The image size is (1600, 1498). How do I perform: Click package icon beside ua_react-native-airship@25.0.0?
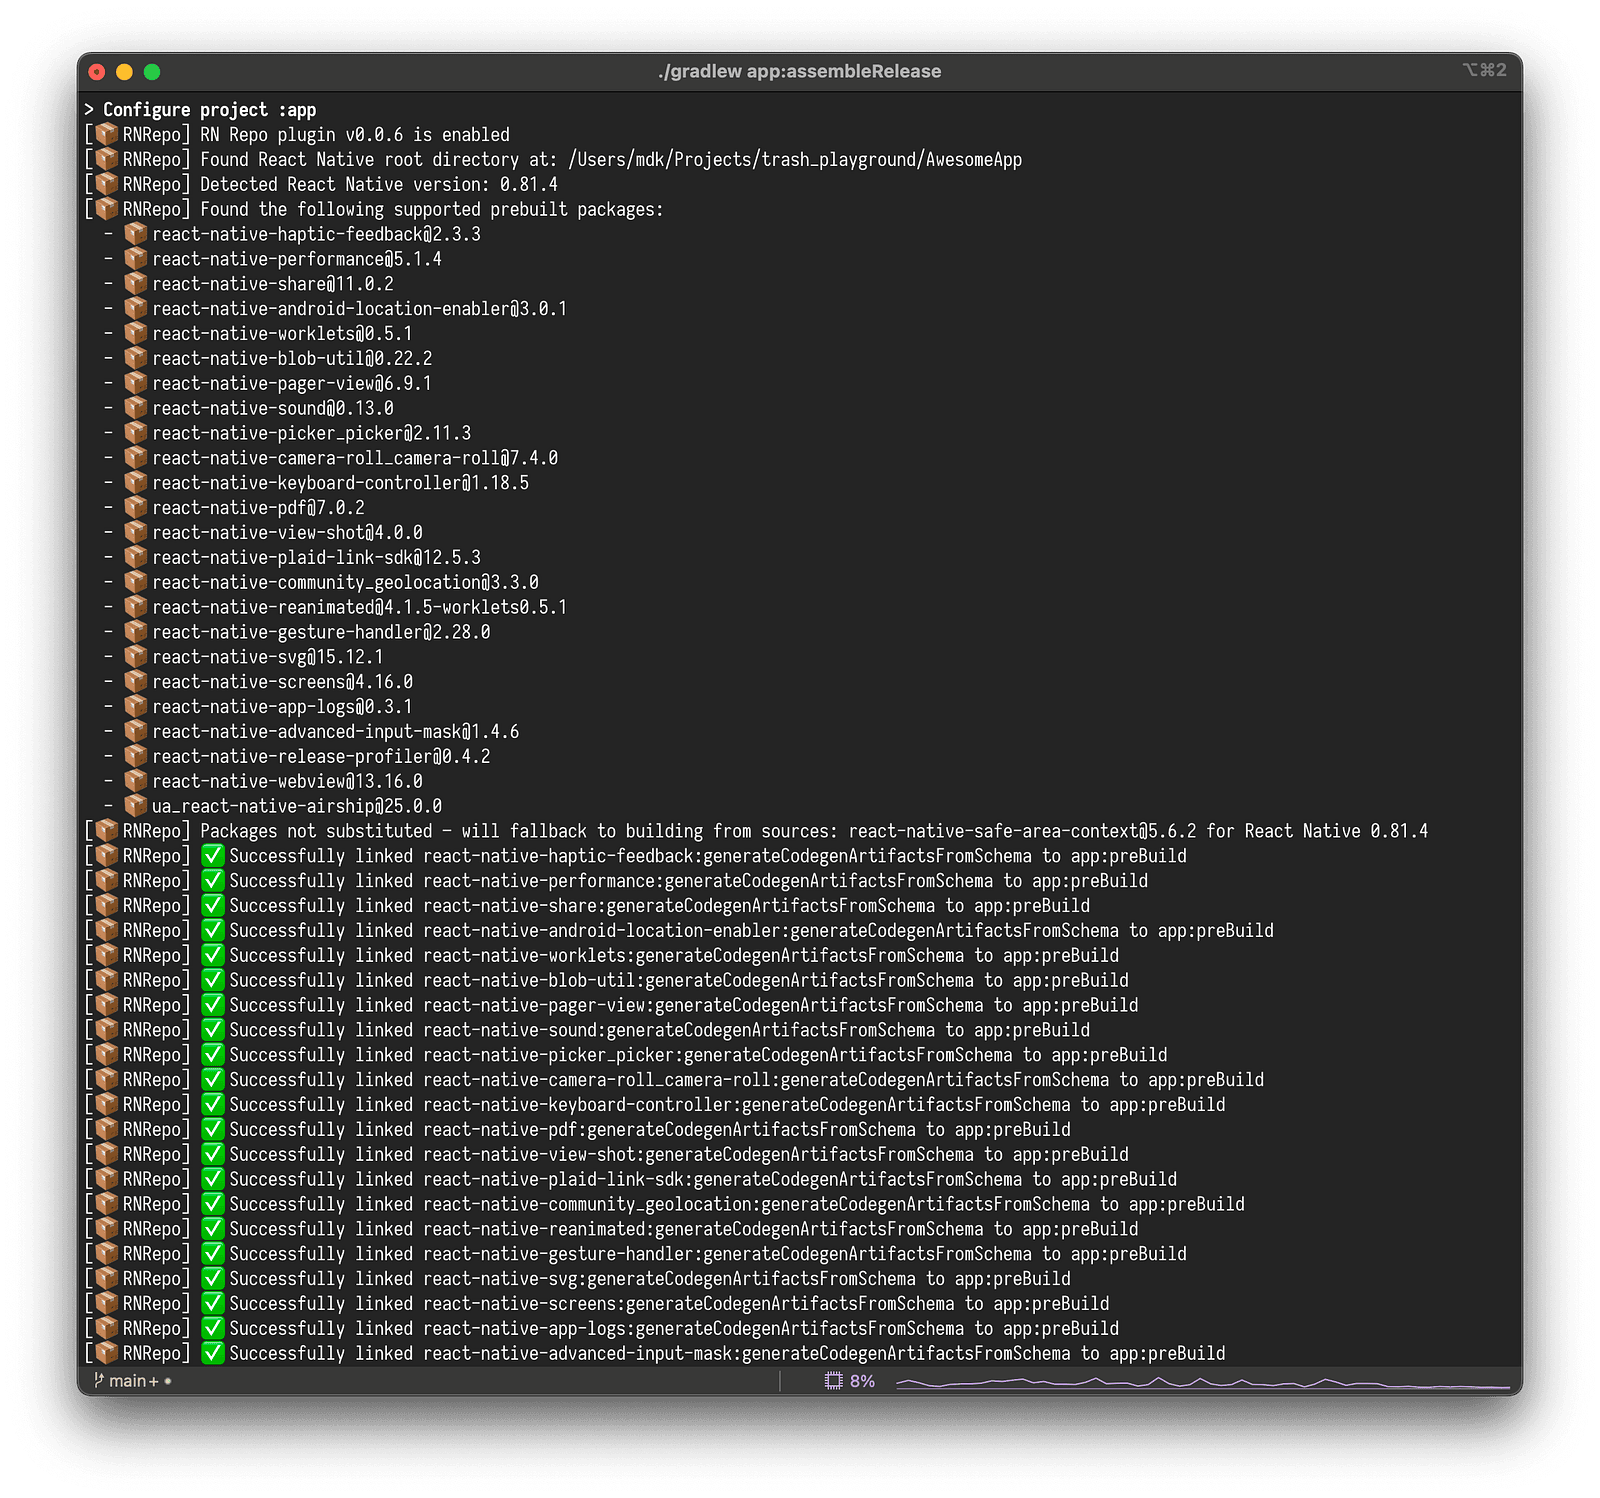click(136, 806)
